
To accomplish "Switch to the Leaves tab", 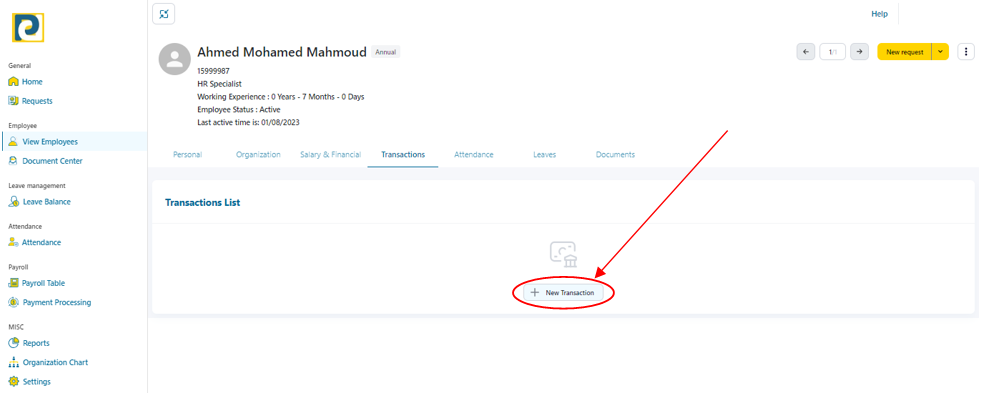I will pos(544,154).
